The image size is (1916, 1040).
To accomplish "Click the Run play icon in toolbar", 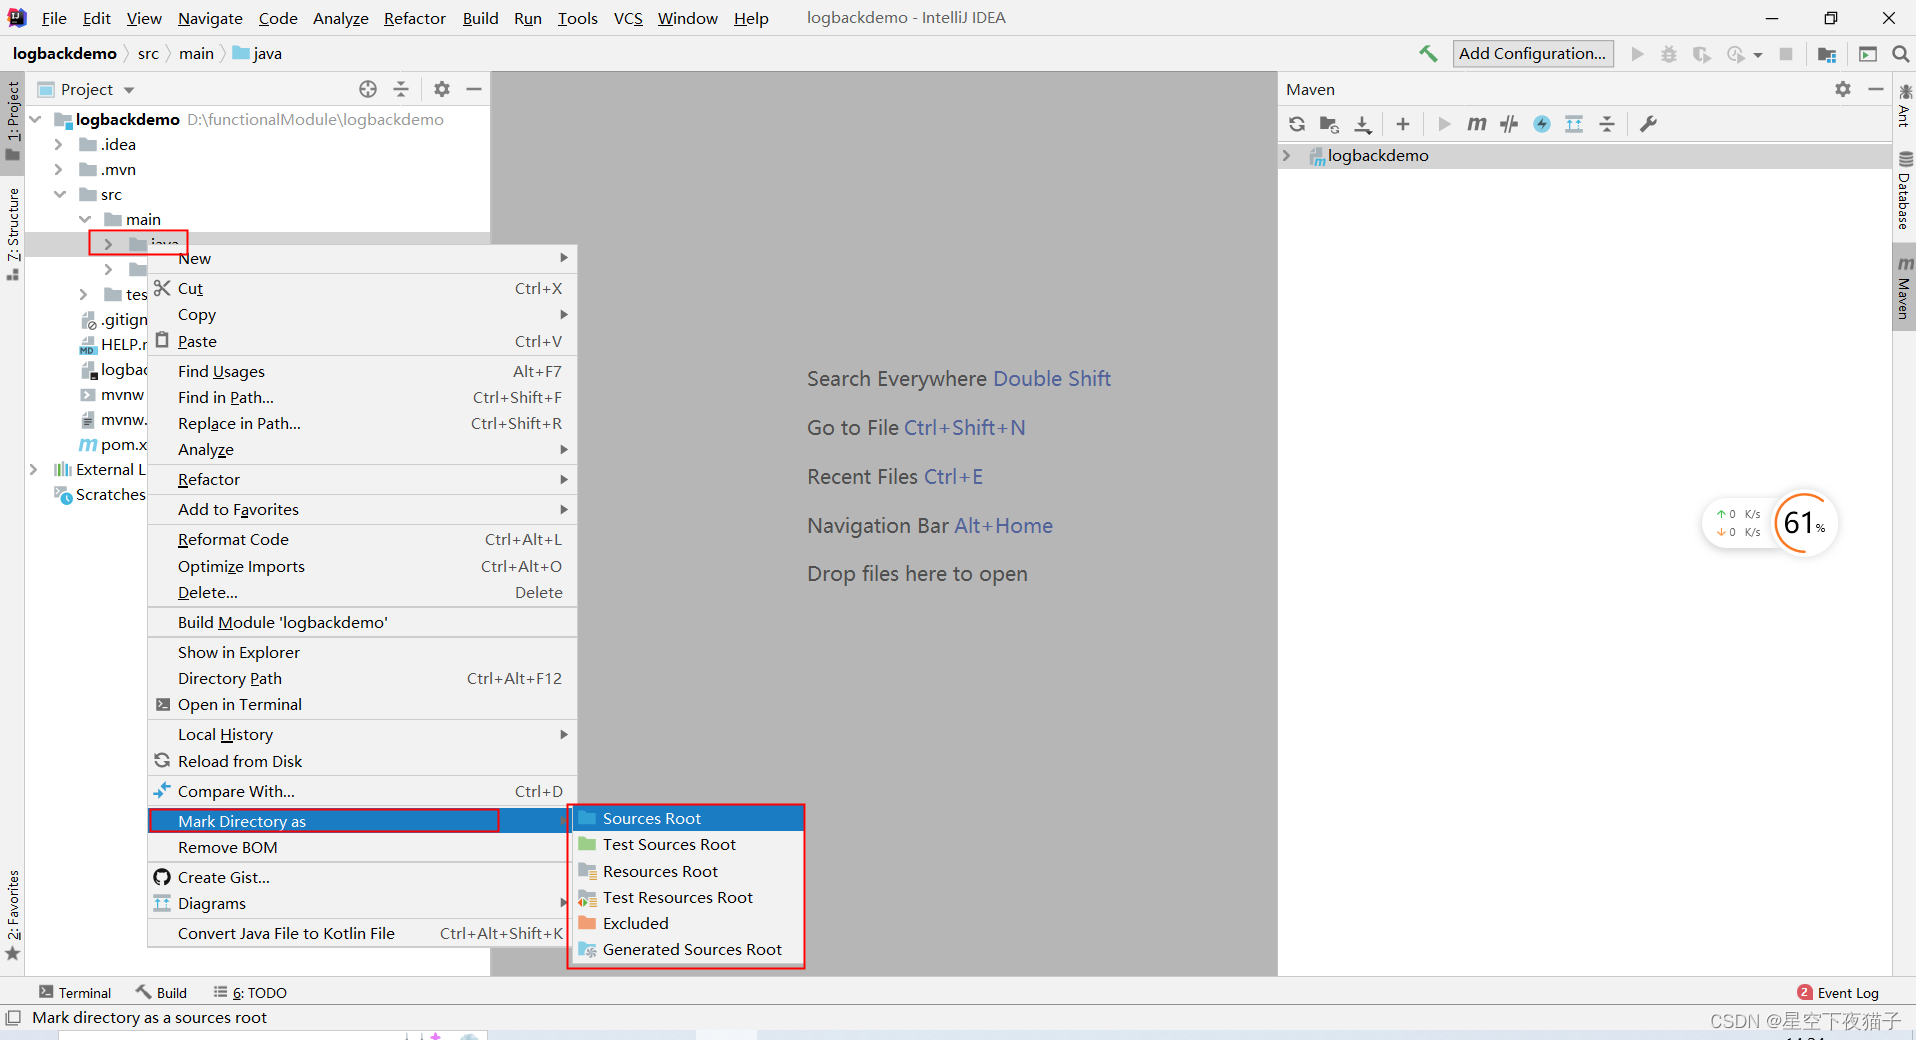I will (x=1637, y=54).
